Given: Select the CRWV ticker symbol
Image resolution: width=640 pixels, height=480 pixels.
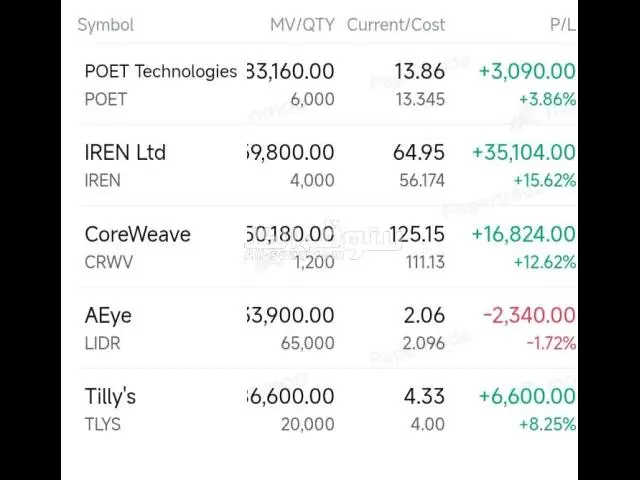Looking at the screenshot, I should (x=109, y=262).
